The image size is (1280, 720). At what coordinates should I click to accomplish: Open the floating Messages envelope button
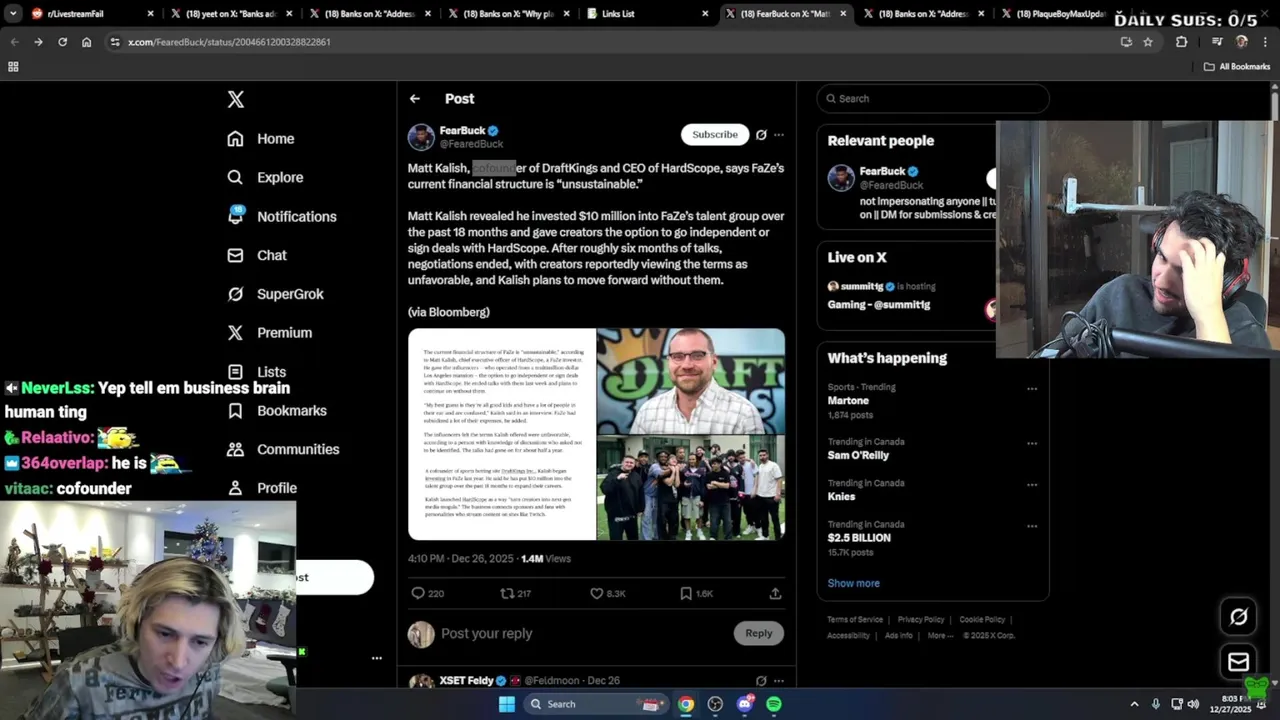click(x=1238, y=661)
